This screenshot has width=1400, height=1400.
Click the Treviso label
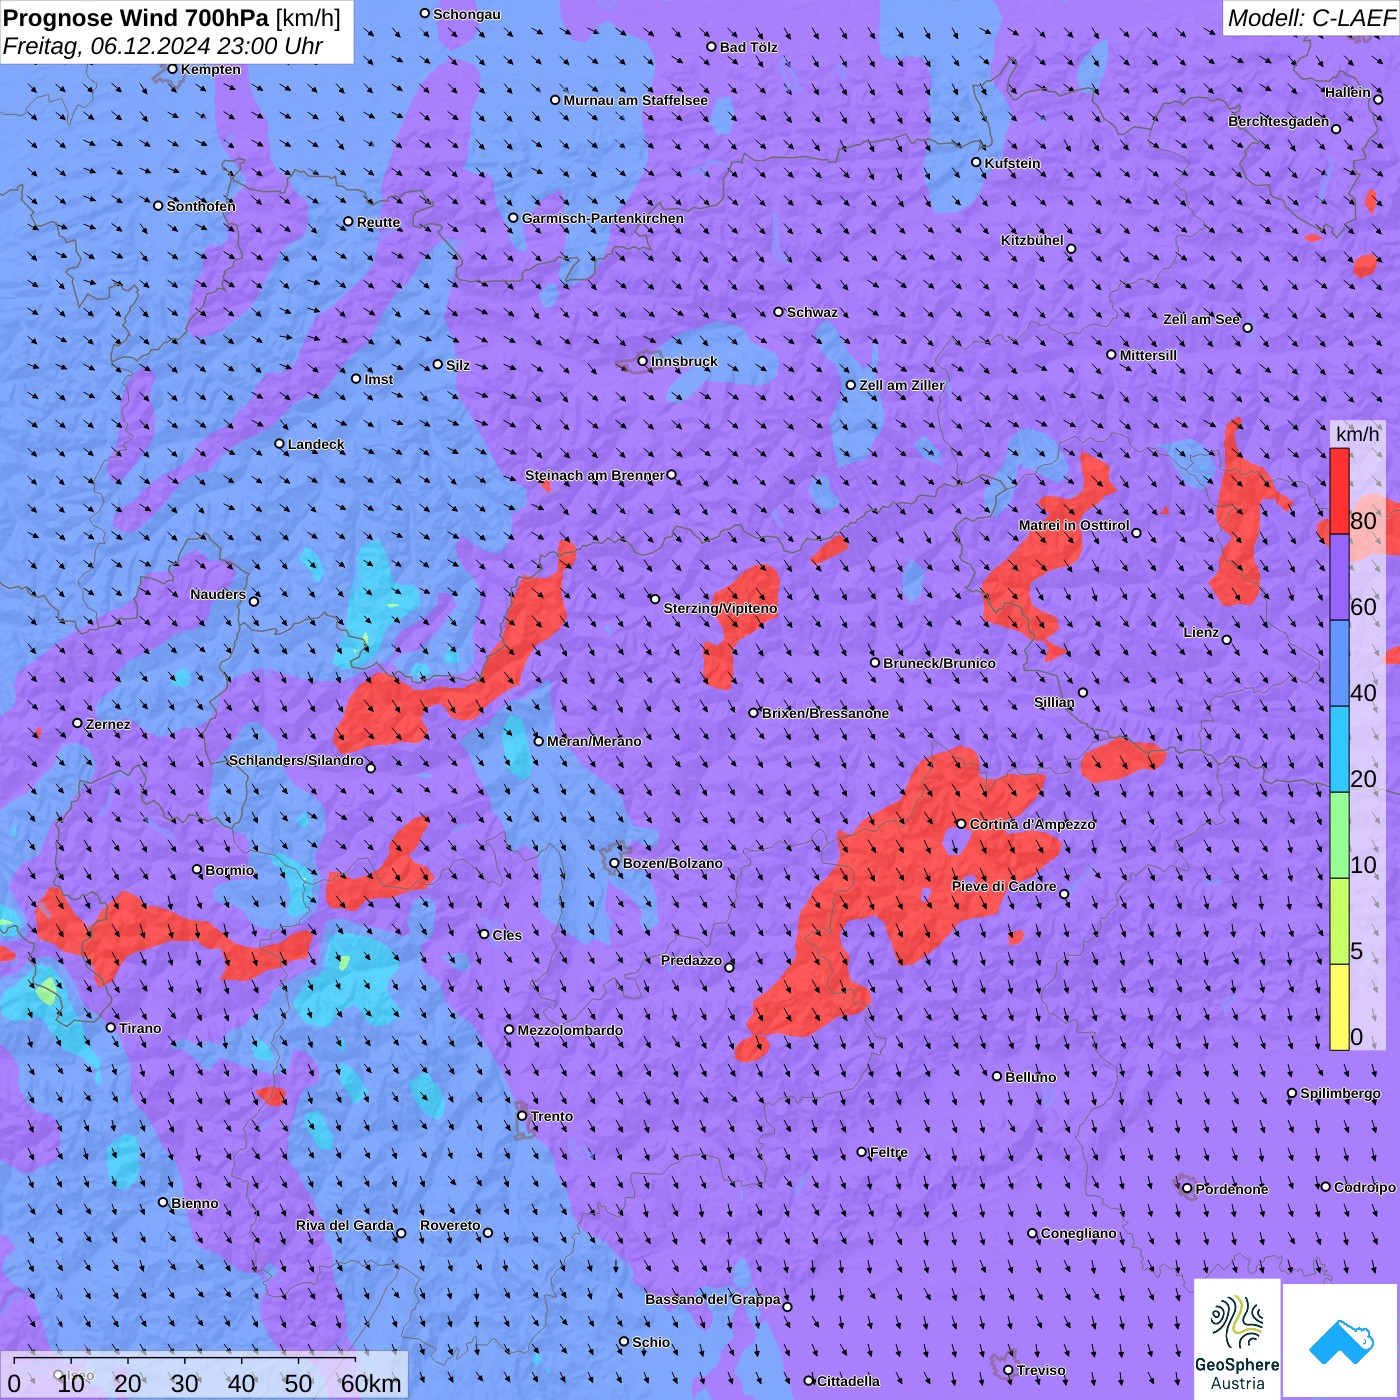point(1041,1370)
